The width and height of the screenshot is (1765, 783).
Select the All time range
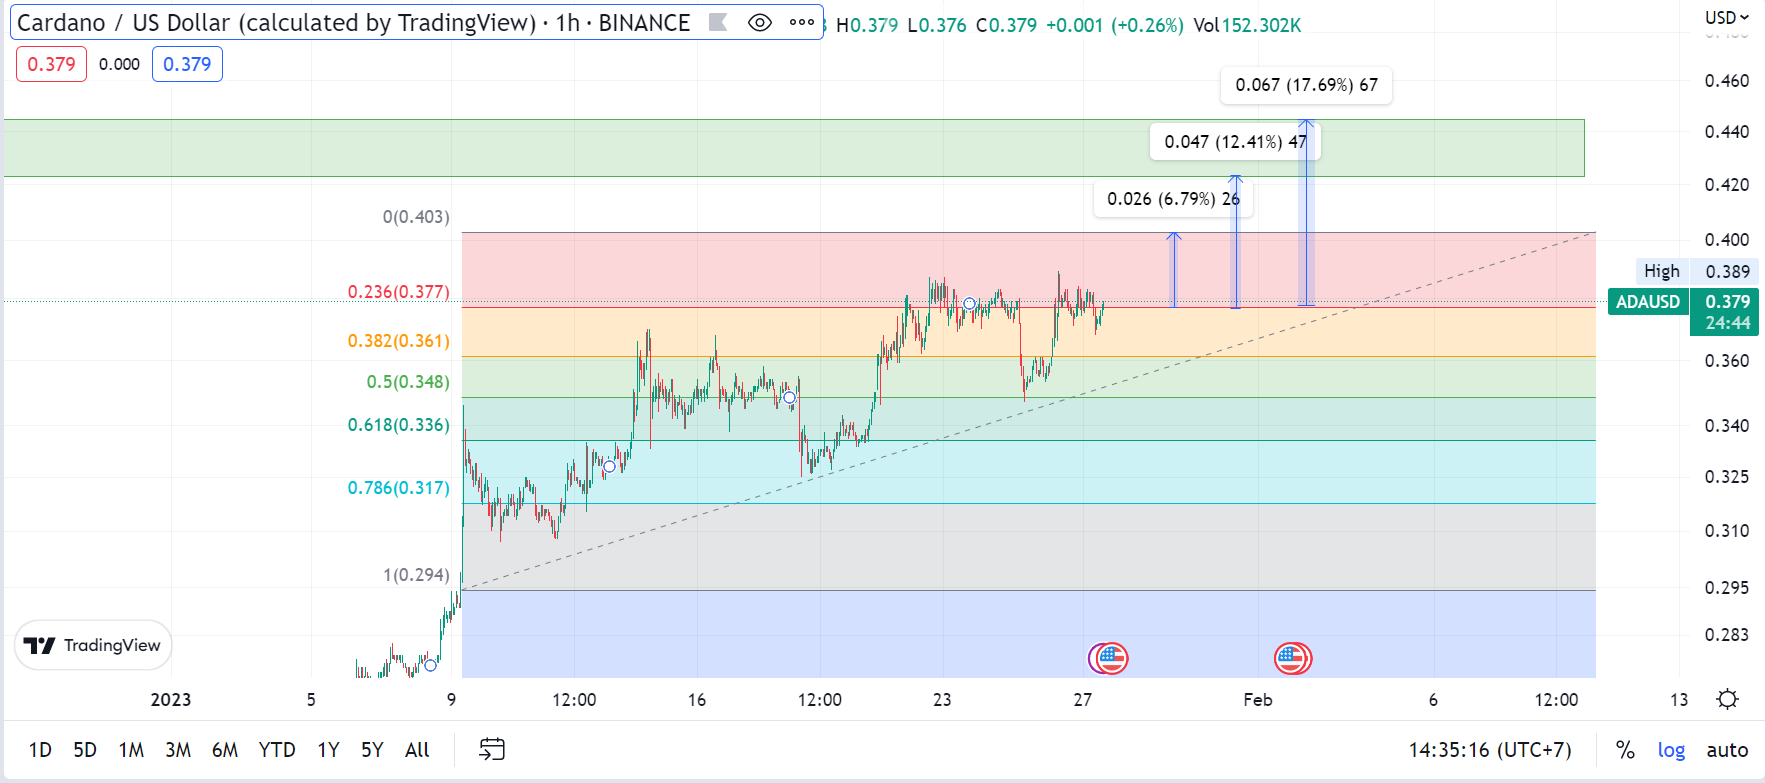417,750
